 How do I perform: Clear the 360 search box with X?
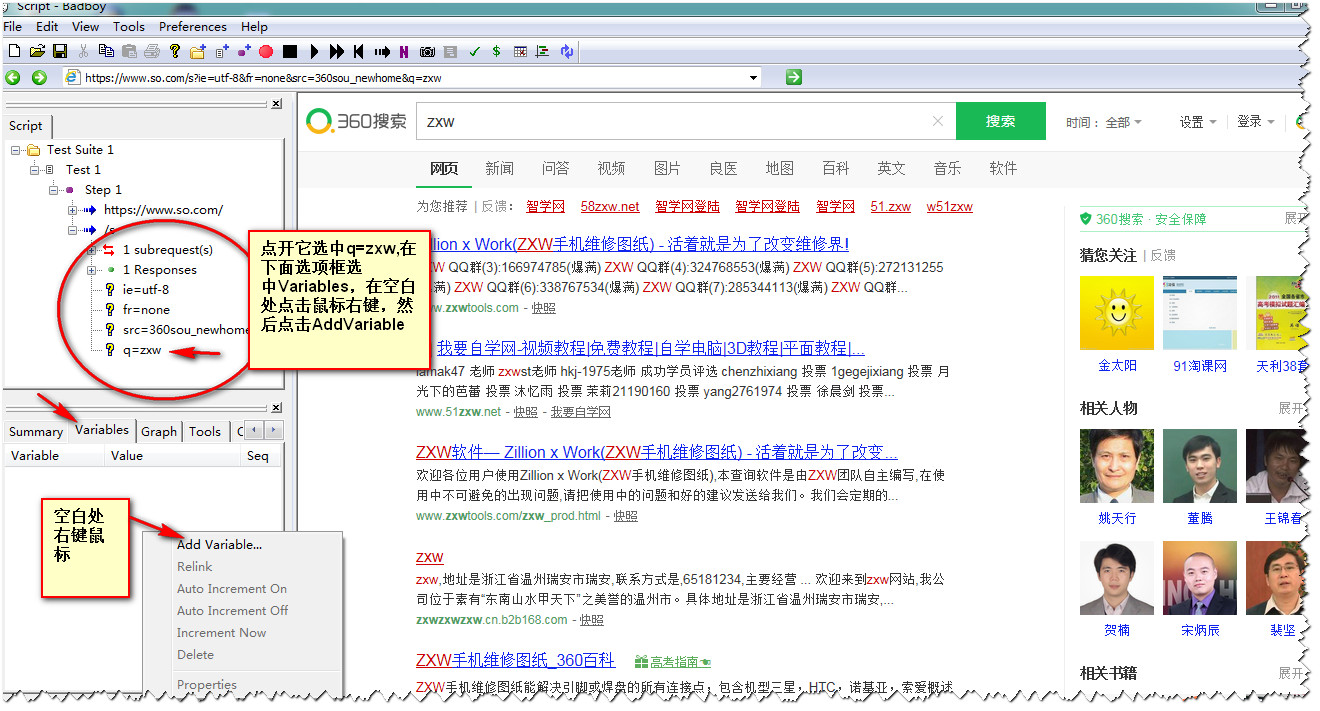pyautogui.click(x=937, y=121)
